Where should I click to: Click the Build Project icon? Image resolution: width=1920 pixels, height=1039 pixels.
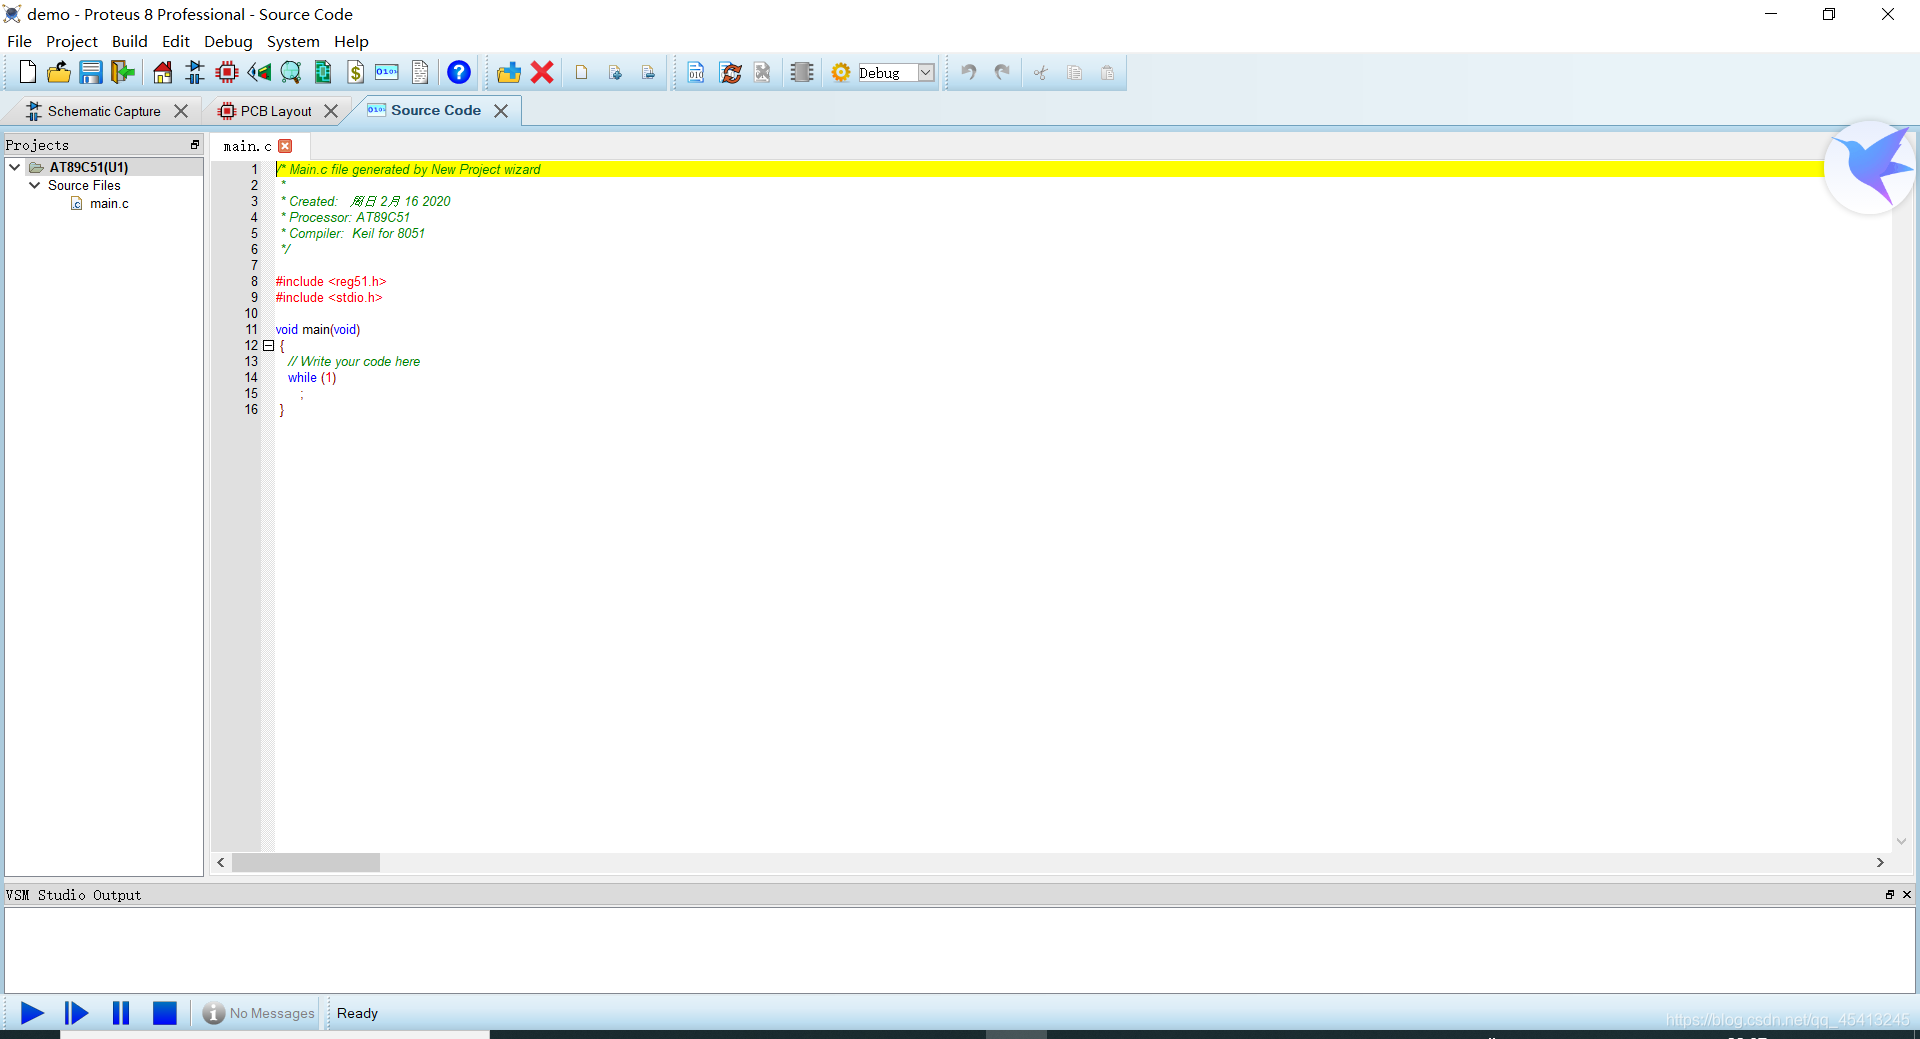[x=696, y=72]
